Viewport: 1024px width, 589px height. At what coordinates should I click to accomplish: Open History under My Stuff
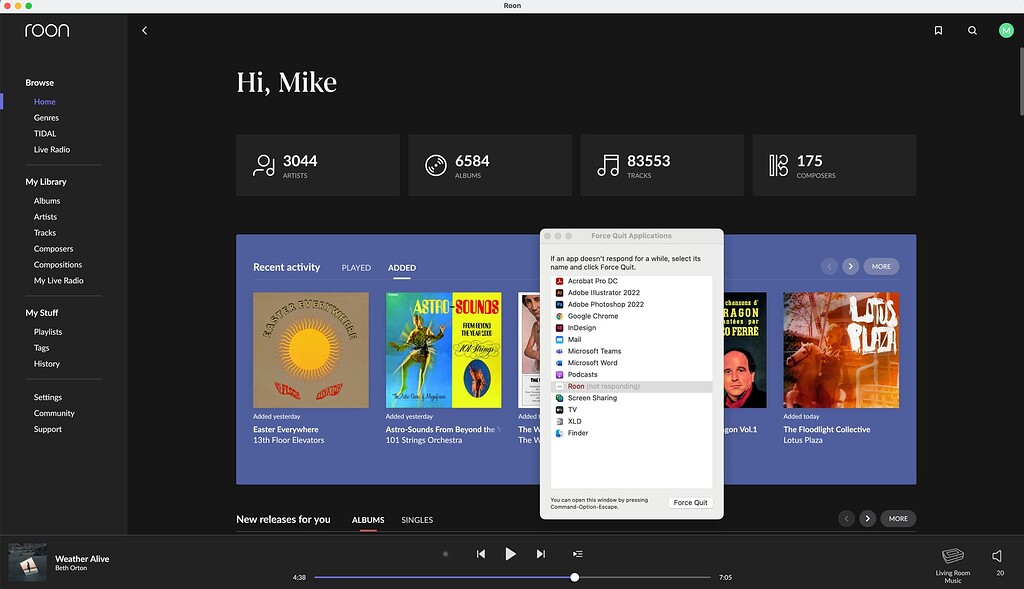click(46, 364)
